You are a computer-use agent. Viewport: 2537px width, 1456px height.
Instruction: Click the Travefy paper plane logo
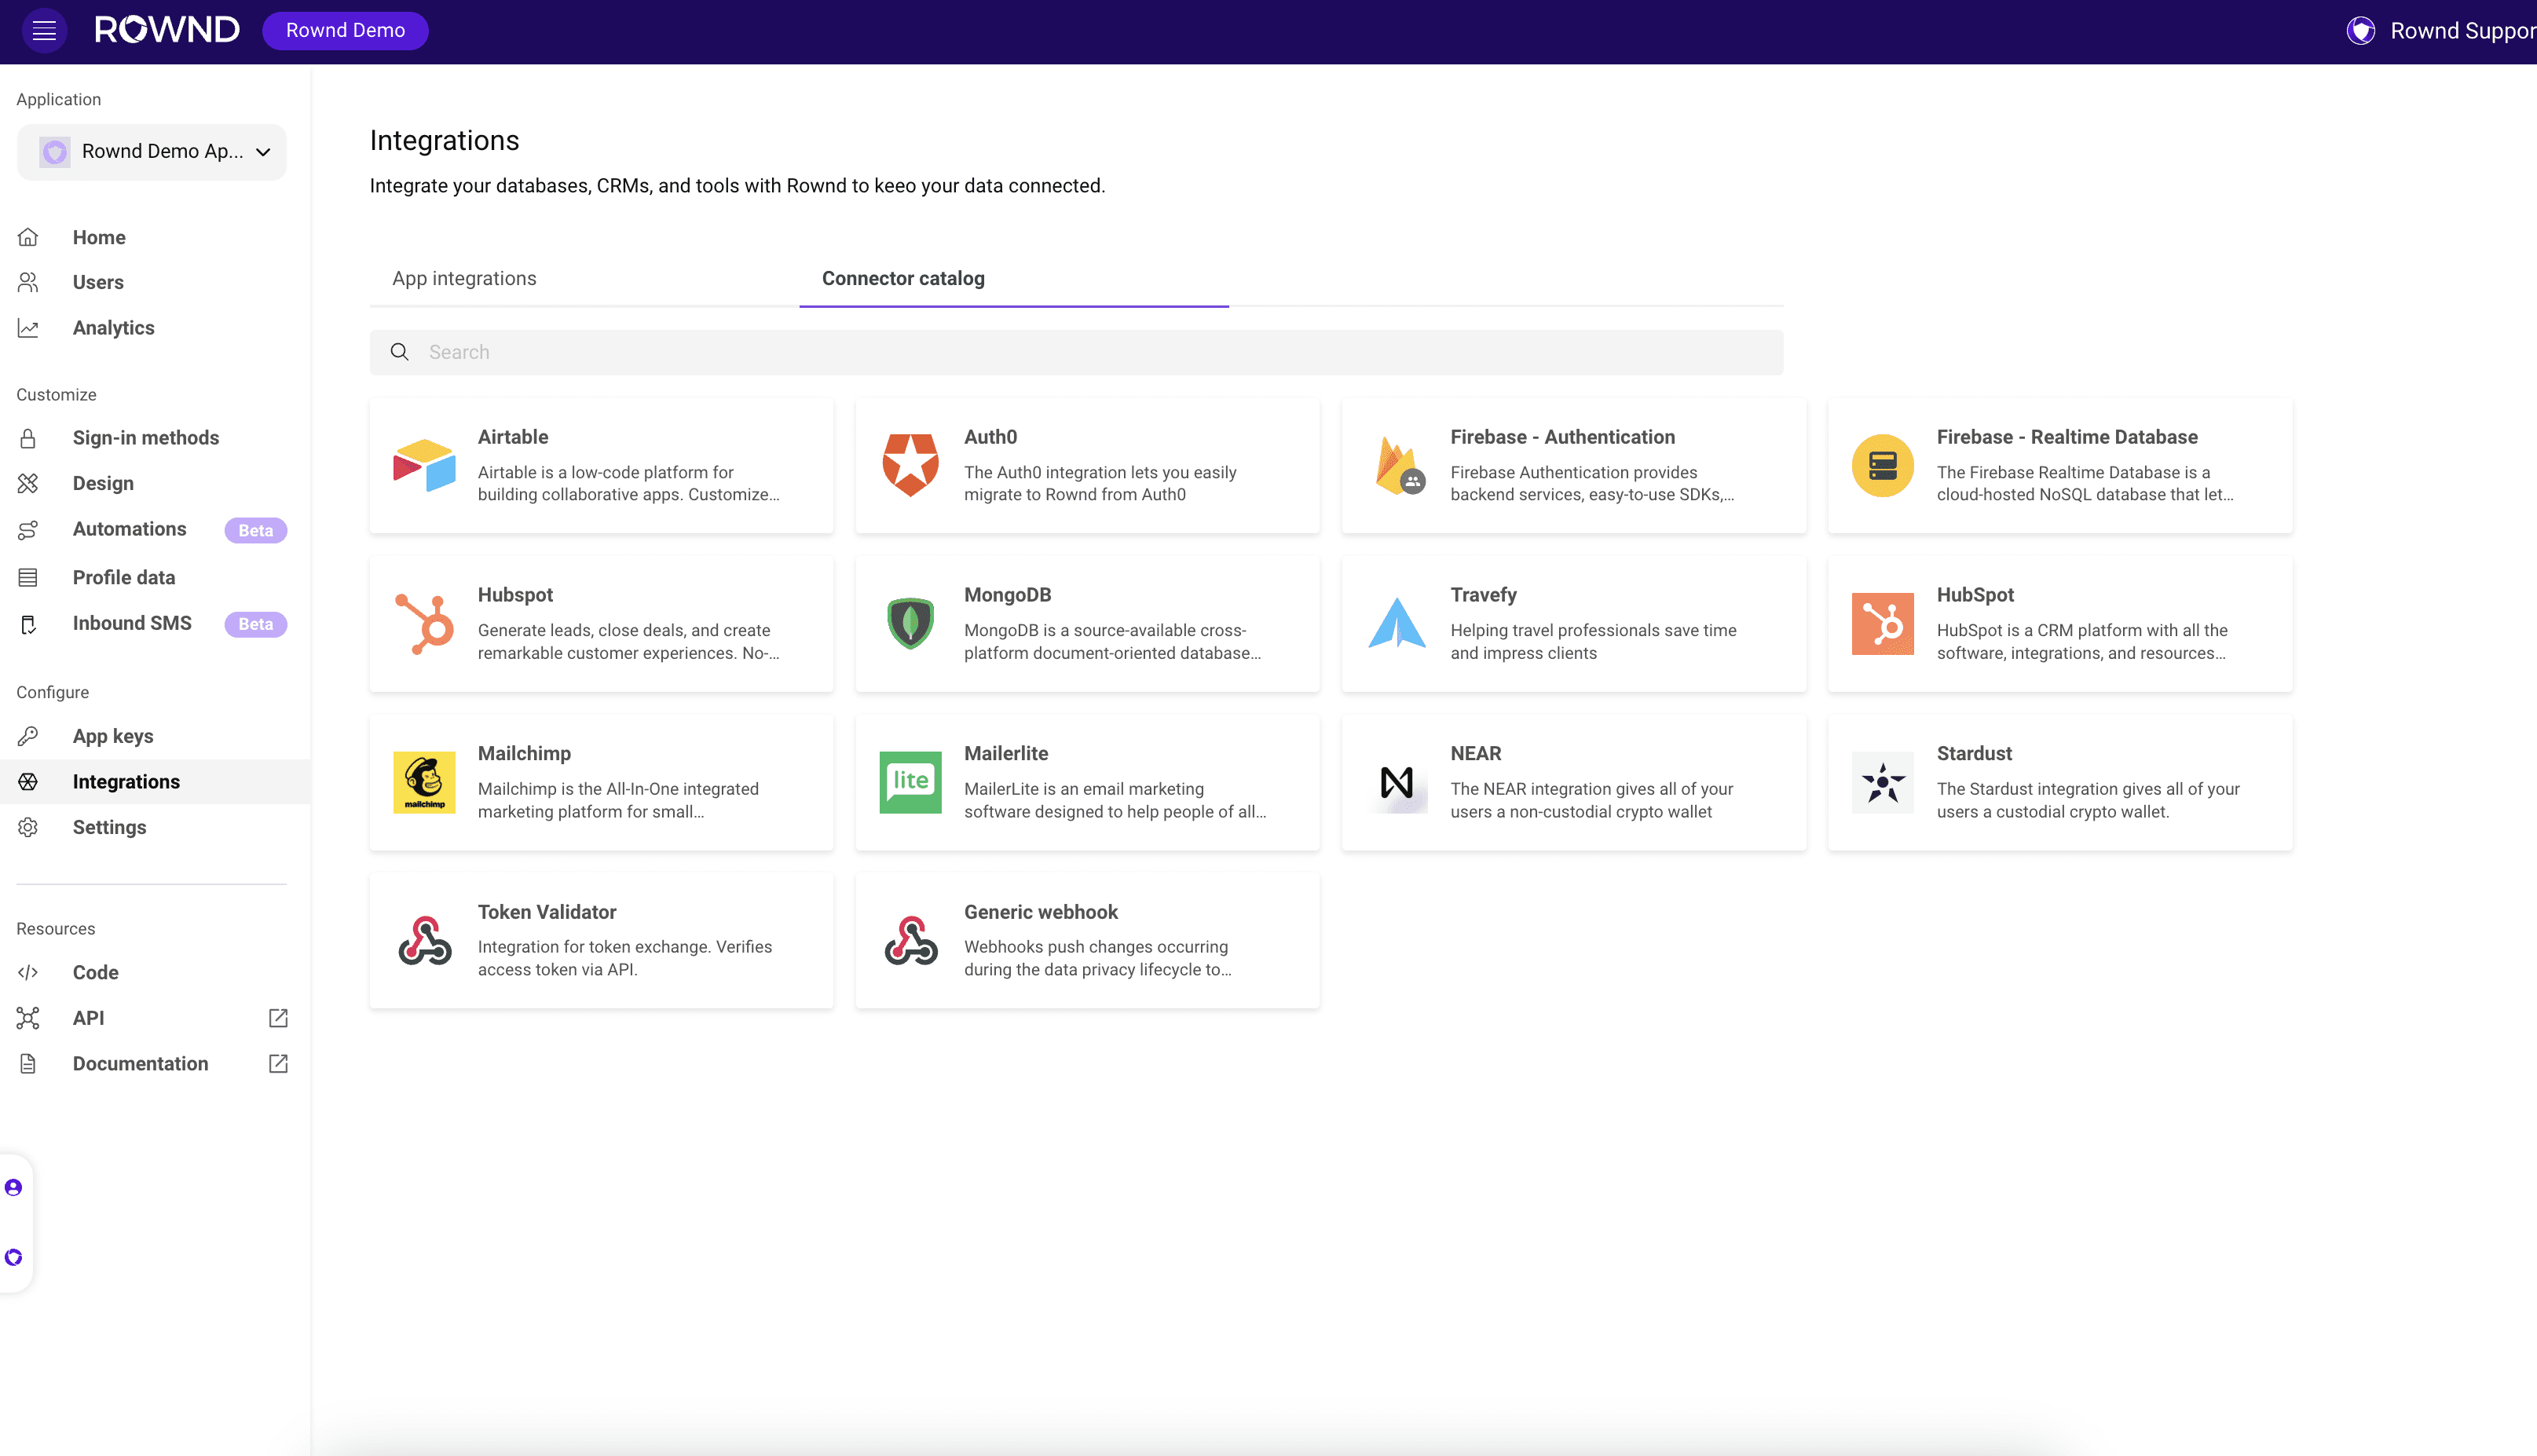coord(1396,624)
